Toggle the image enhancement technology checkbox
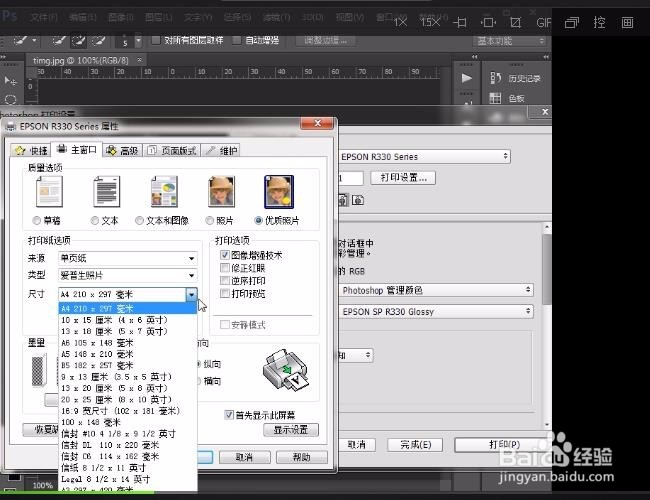This screenshot has height=500, width=650. tap(225, 255)
